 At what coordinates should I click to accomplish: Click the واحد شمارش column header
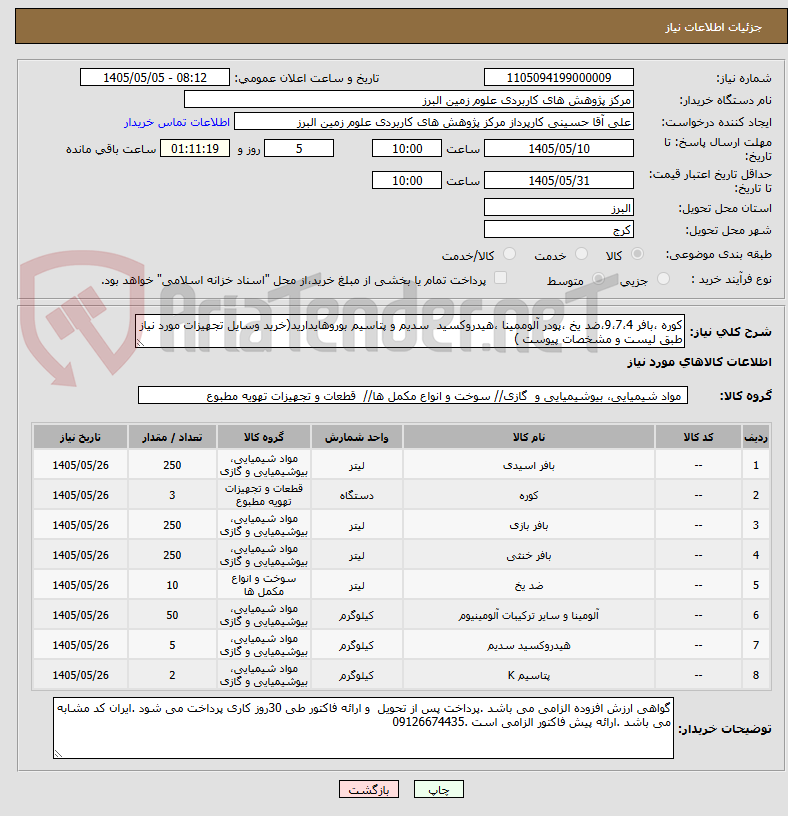[357, 437]
